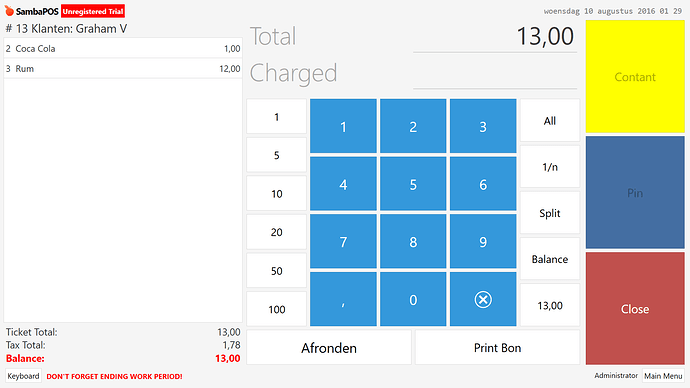The width and height of the screenshot is (690, 388).
Task: Choose the 1/n split option
Action: click(x=550, y=167)
